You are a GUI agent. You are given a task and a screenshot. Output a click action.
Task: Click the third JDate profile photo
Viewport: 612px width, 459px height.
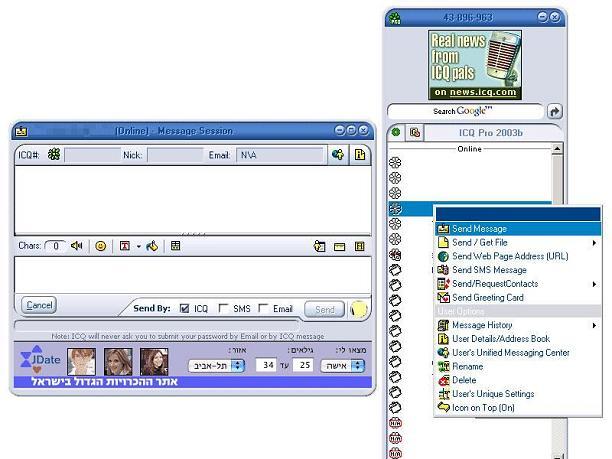point(154,362)
